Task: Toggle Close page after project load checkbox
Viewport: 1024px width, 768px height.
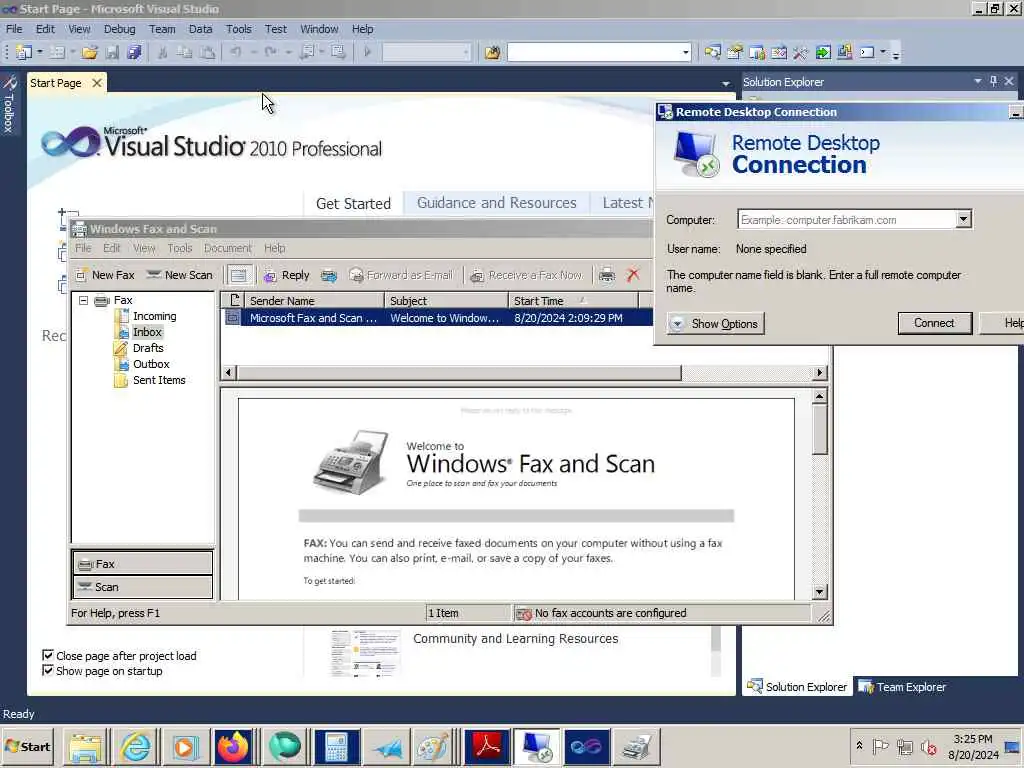Action: [x=48, y=655]
